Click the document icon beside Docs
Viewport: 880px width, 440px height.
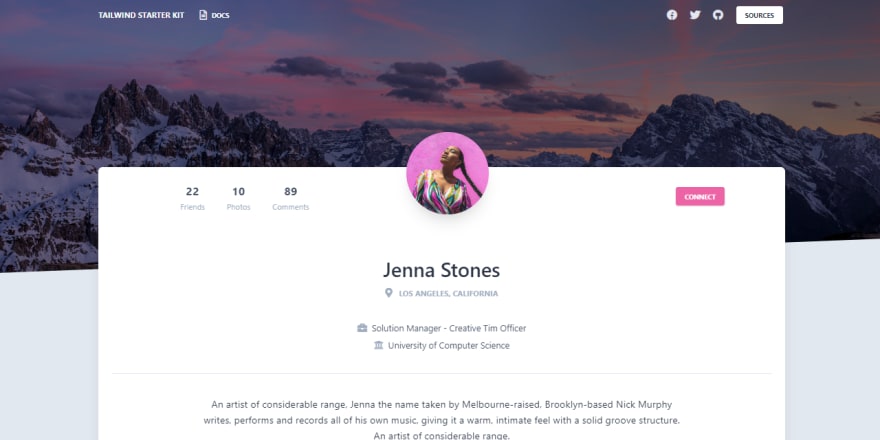click(x=203, y=15)
